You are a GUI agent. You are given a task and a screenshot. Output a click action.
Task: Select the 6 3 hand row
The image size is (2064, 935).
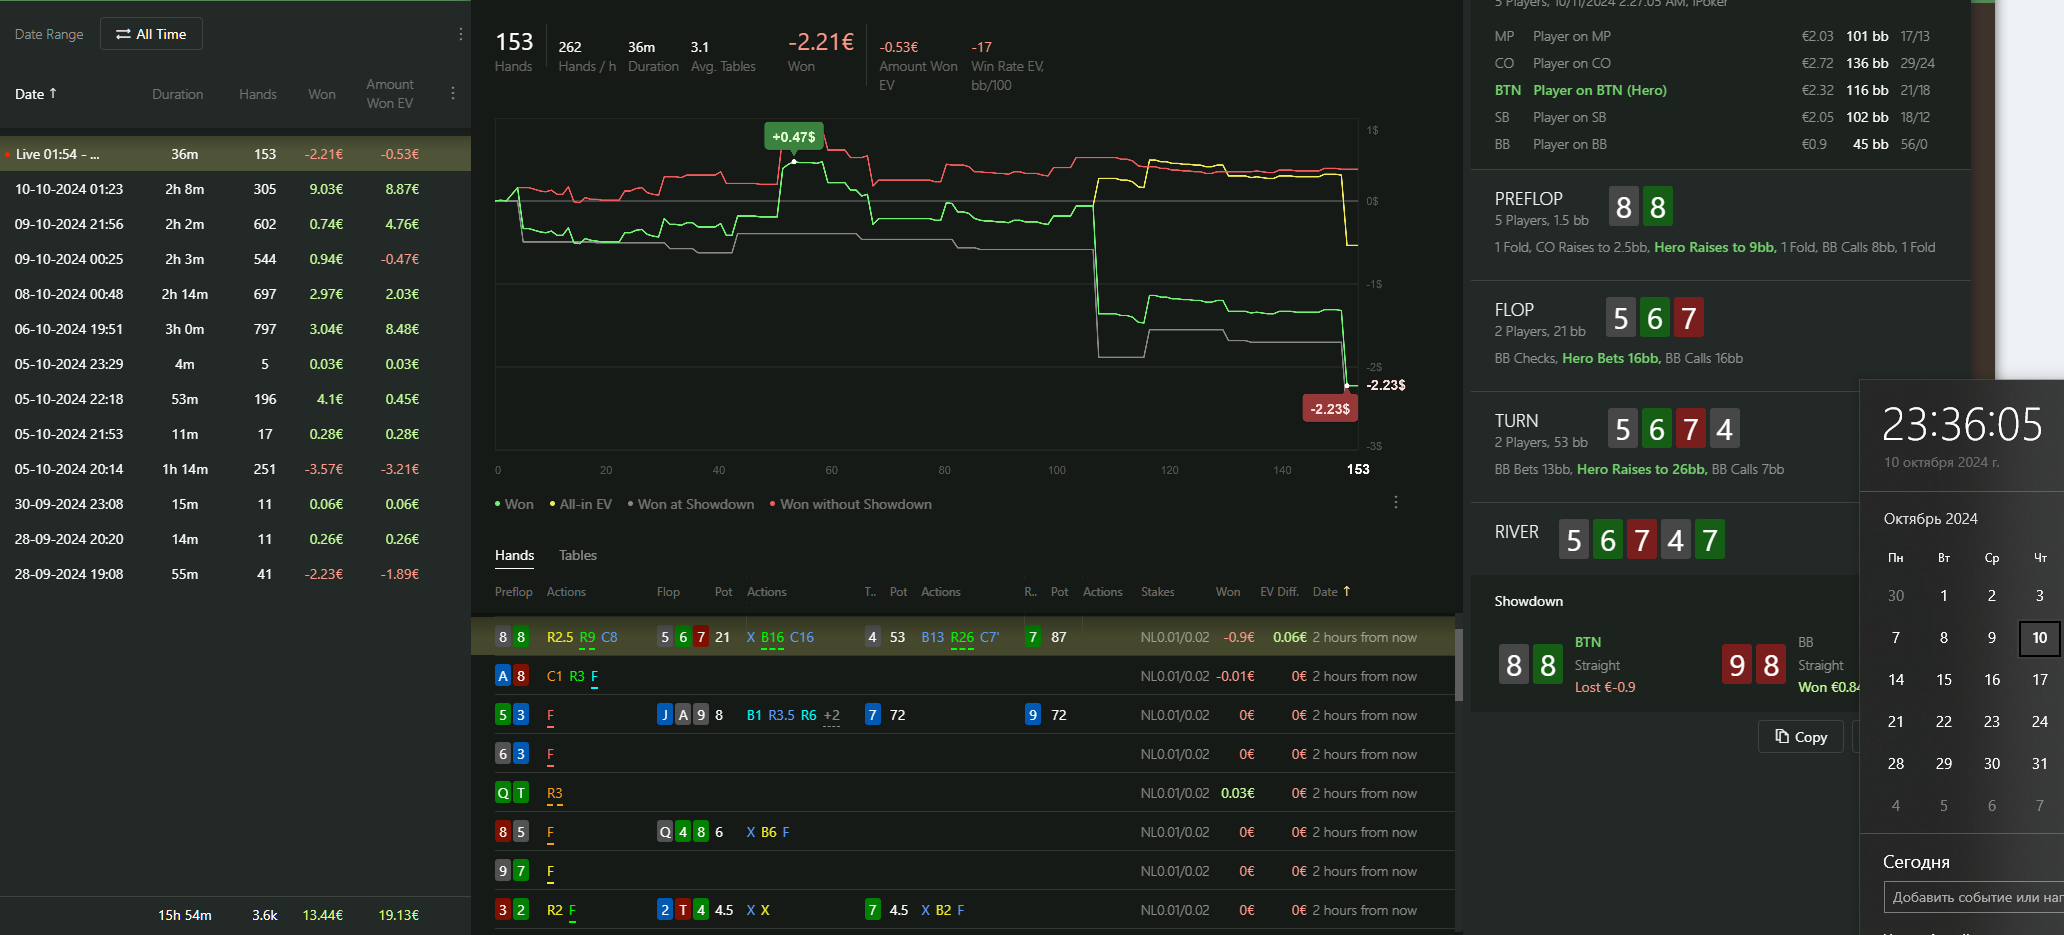tap(963, 754)
